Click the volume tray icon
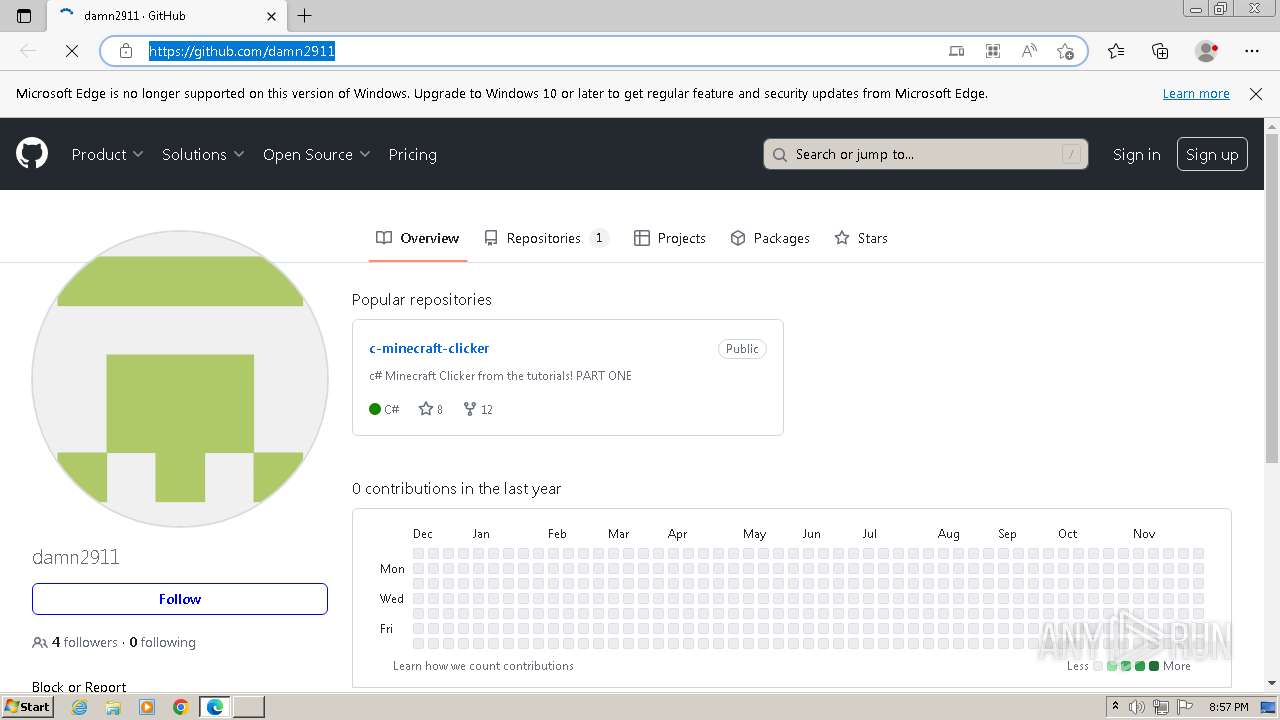Viewport: 1280px width, 720px height. pos(1138,707)
